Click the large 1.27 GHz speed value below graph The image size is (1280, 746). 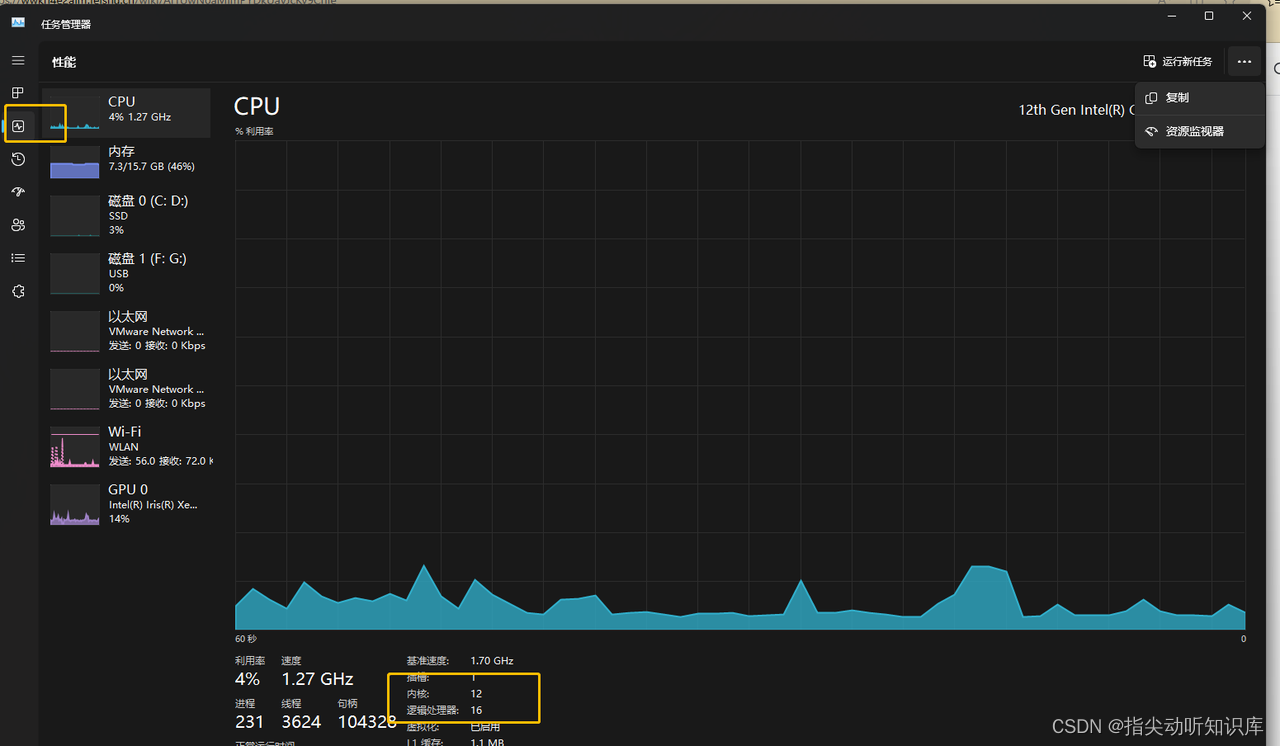pyautogui.click(x=317, y=679)
